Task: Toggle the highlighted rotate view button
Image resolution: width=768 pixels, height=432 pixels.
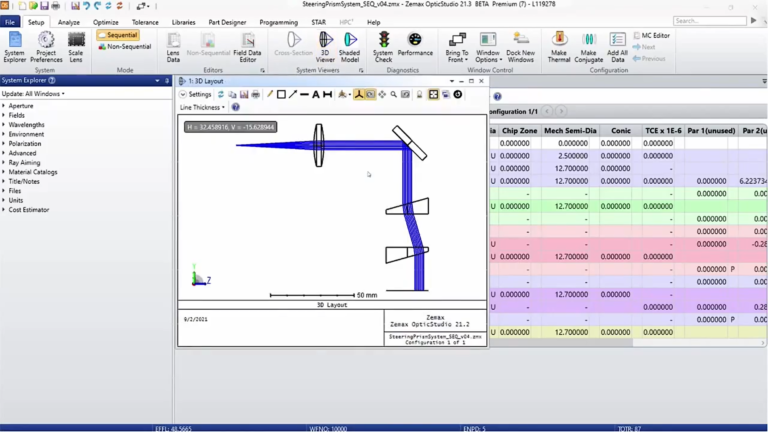Action: [x=370, y=95]
